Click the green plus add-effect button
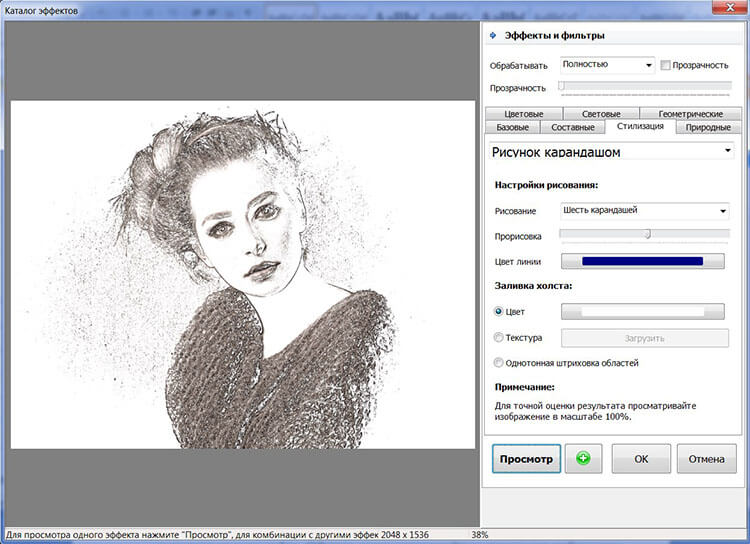 (x=583, y=459)
